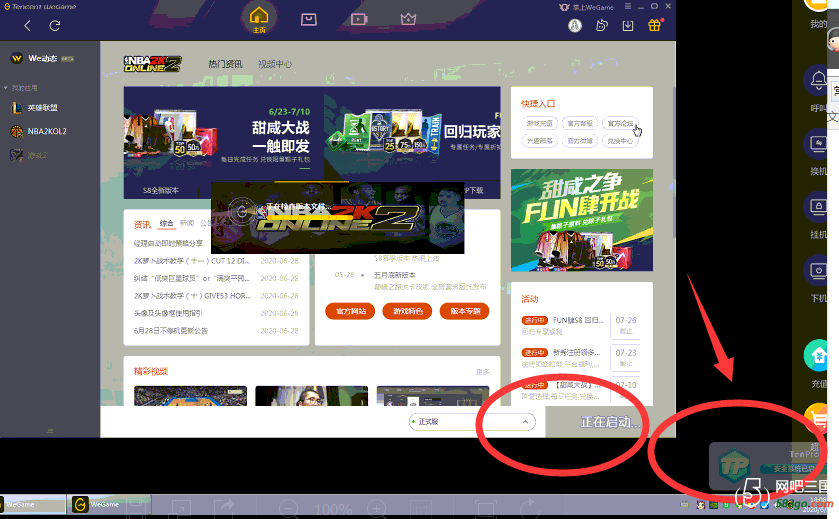Open the friends chat icon

coord(601,25)
